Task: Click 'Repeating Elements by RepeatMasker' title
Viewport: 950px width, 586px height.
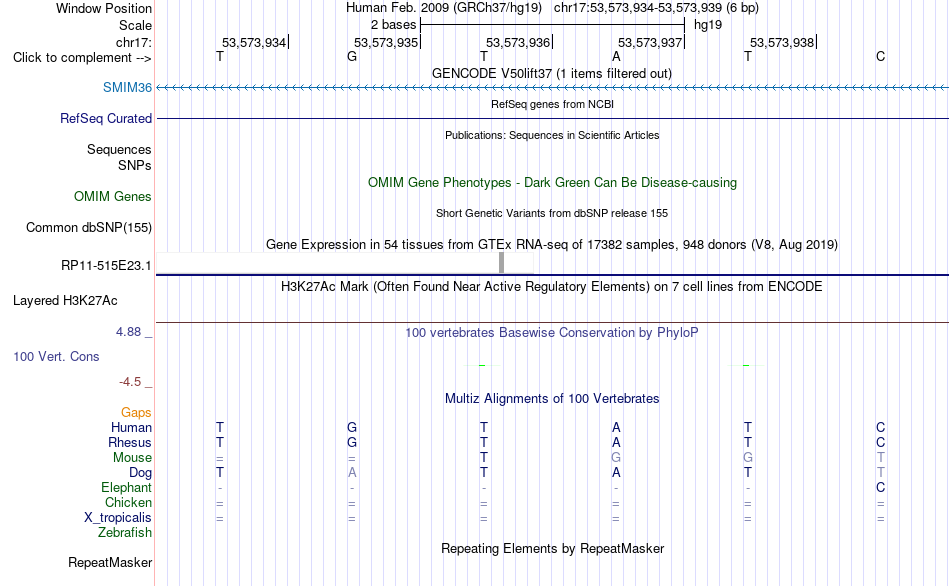Action: coord(553,548)
